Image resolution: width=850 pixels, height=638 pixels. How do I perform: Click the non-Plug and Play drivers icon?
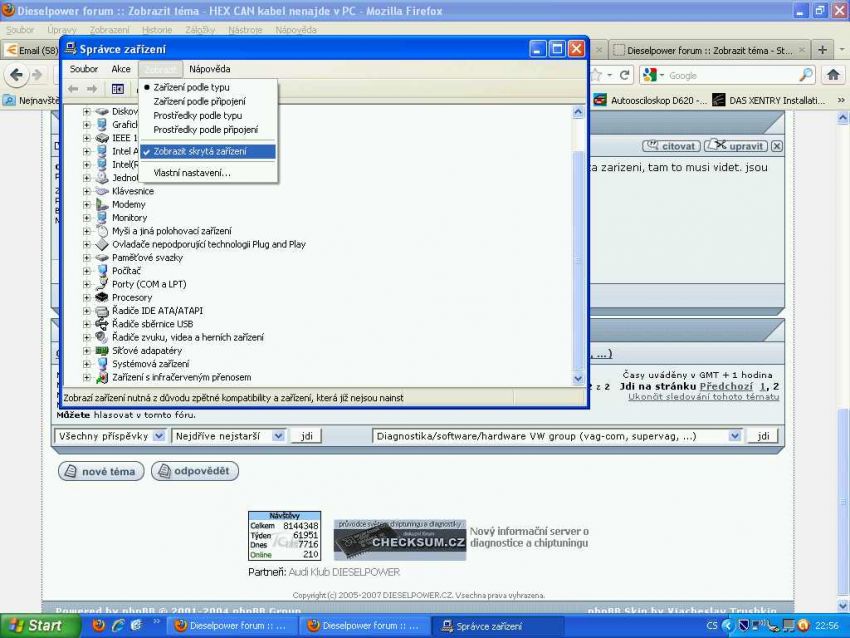tap(102, 244)
